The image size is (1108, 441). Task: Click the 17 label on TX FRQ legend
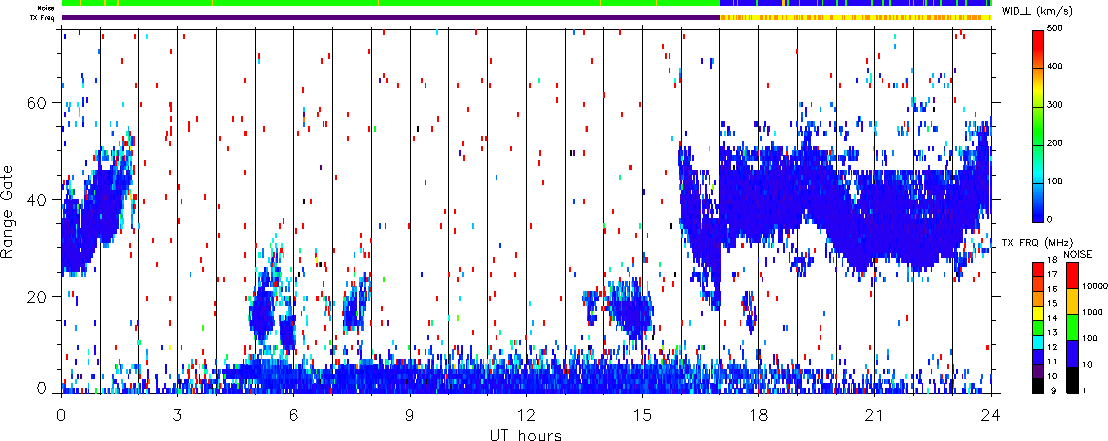pos(1054,274)
